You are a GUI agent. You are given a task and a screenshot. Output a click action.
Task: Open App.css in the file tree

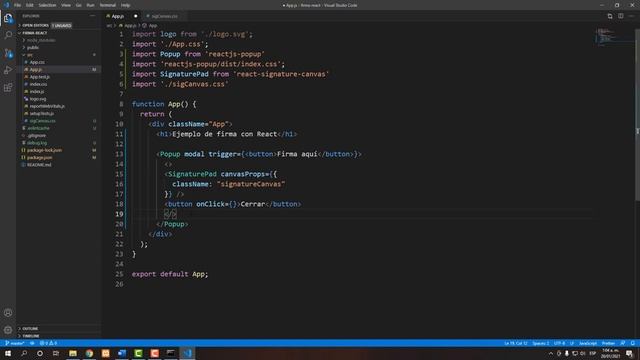(37, 62)
